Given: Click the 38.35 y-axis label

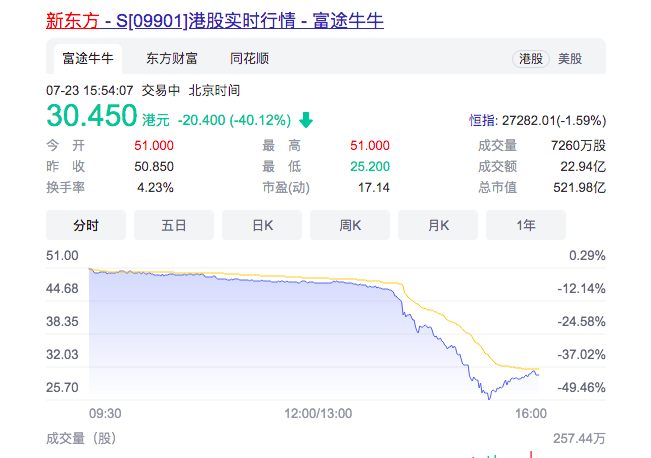Looking at the screenshot, I should pos(62,321).
